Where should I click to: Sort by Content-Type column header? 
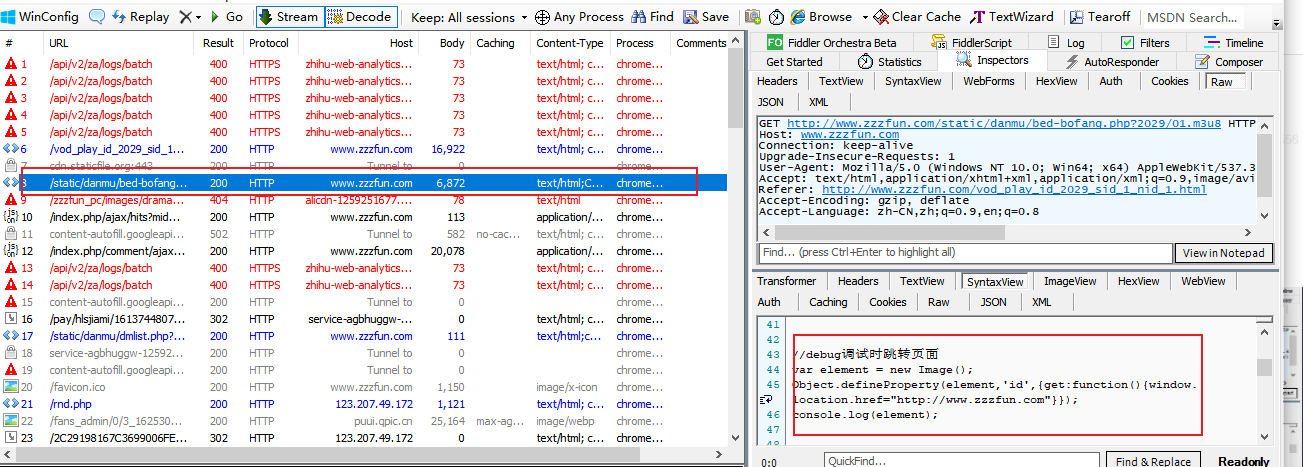pos(570,43)
